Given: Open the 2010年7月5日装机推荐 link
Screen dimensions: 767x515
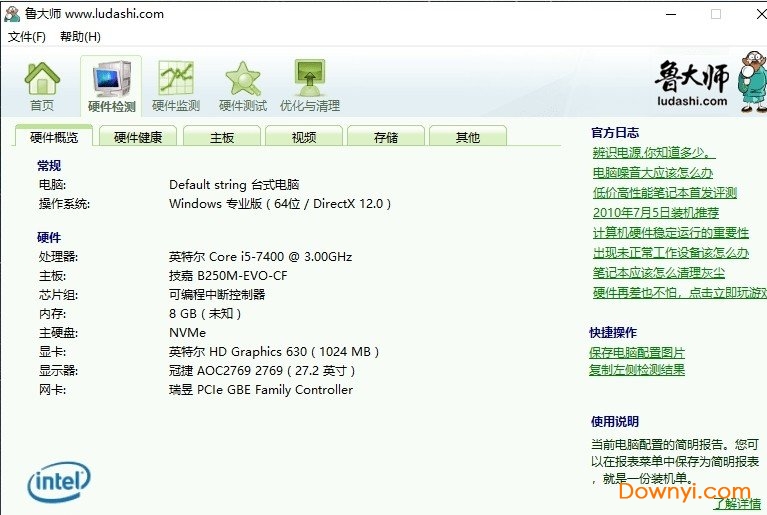Looking at the screenshot, I should pyautogui.click(x=655, y=213).
